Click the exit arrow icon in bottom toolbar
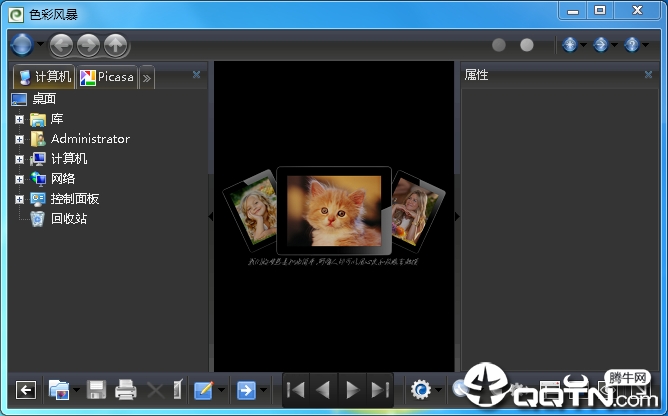Screen dimensions: 668x416 26,390
